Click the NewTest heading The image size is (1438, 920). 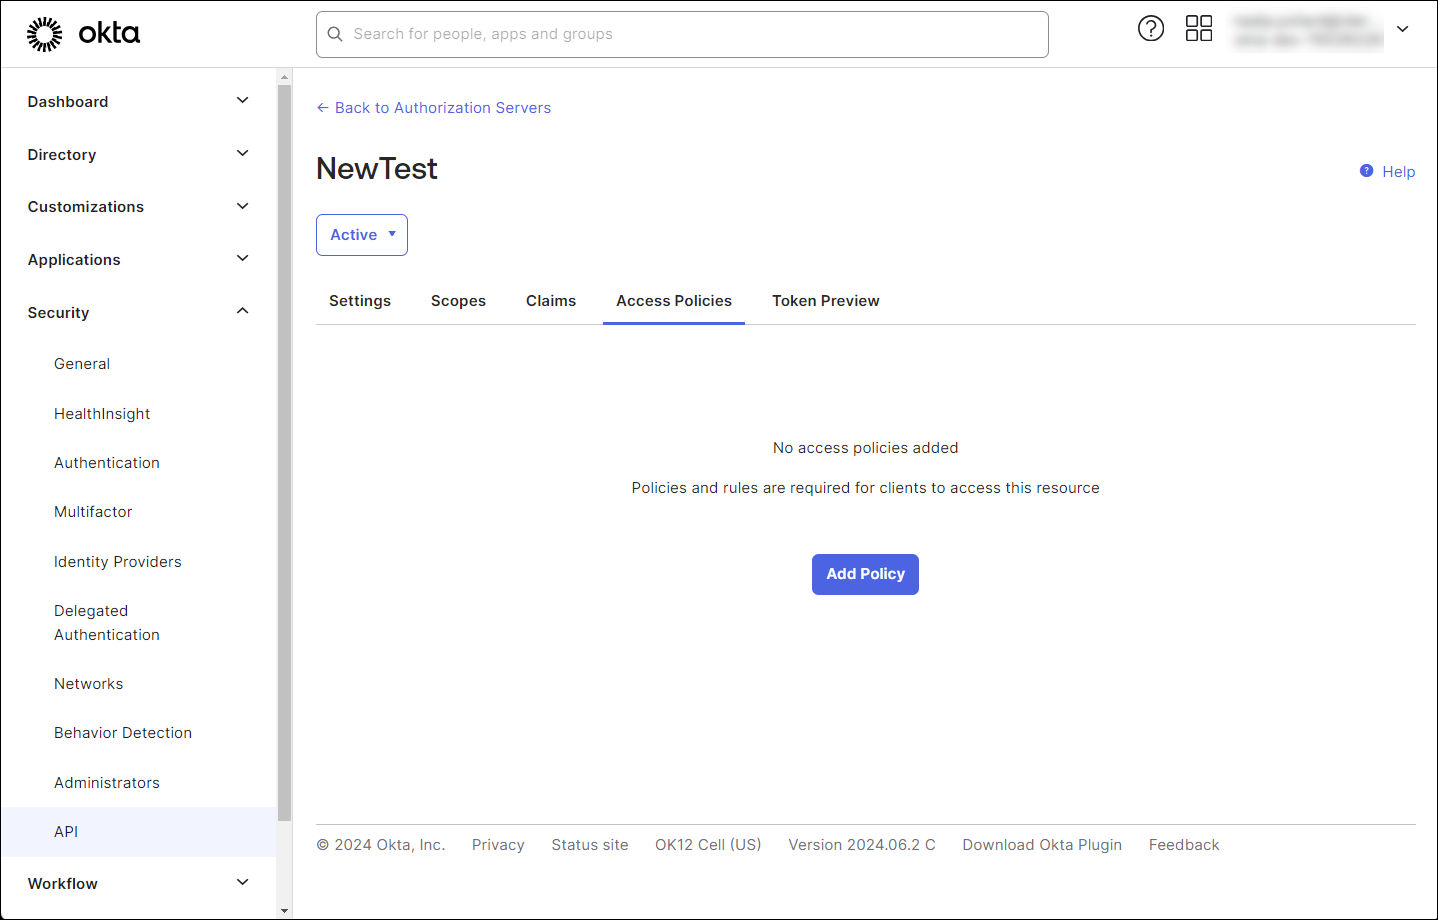377,169
